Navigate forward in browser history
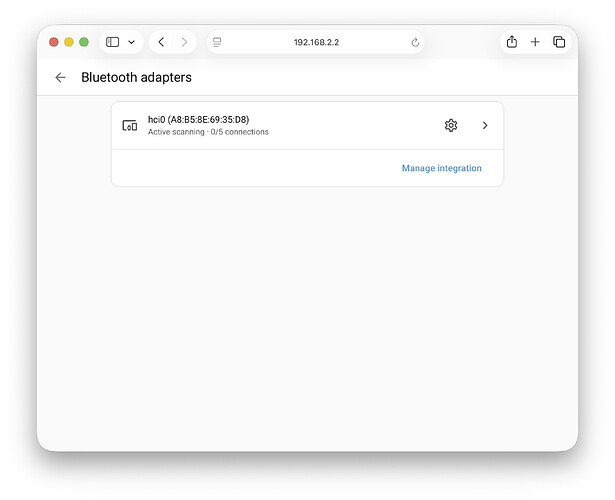 [184, 42]
